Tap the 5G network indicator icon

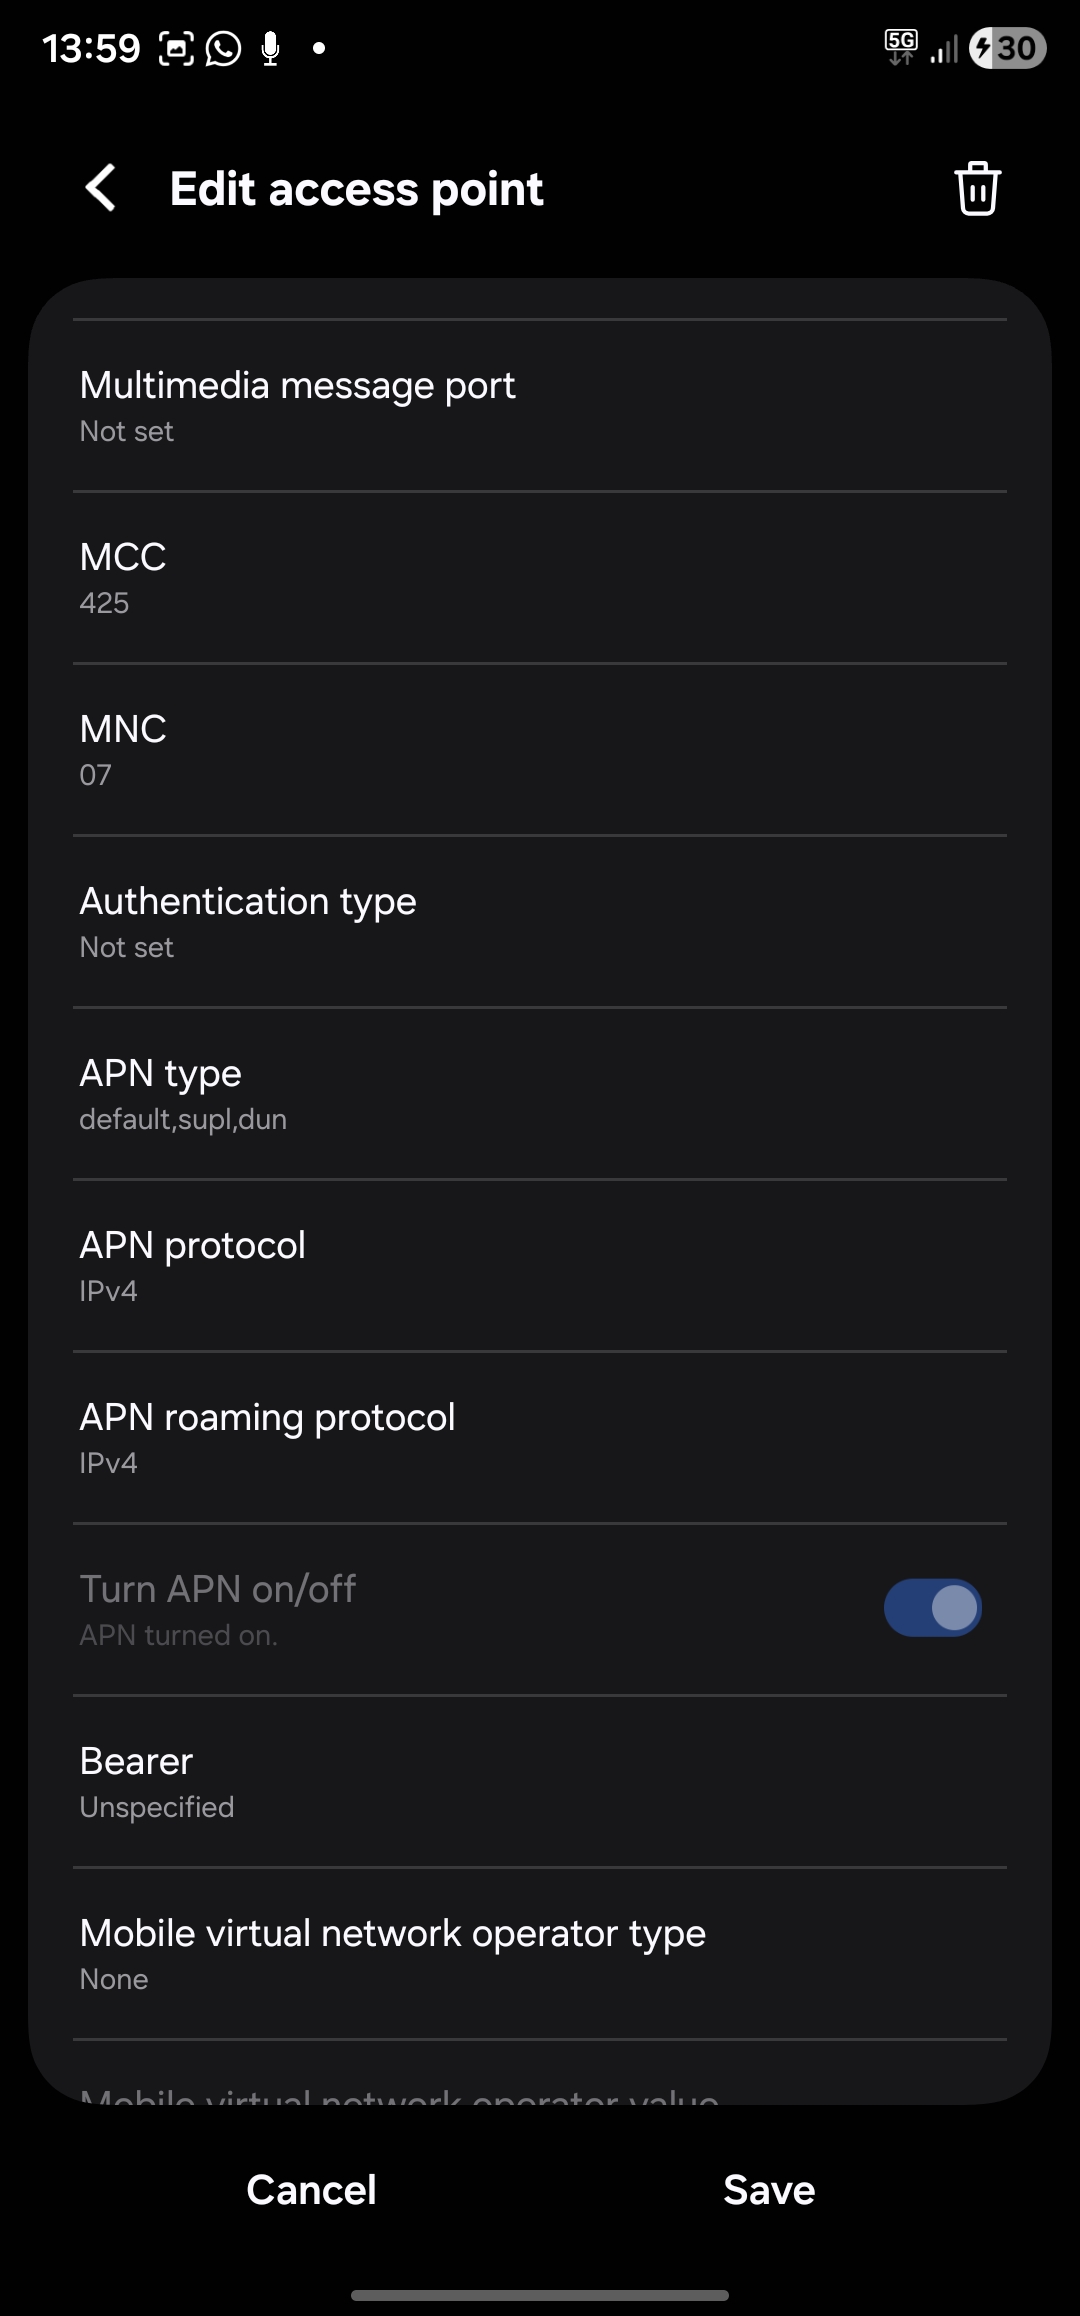pos(901,47)
